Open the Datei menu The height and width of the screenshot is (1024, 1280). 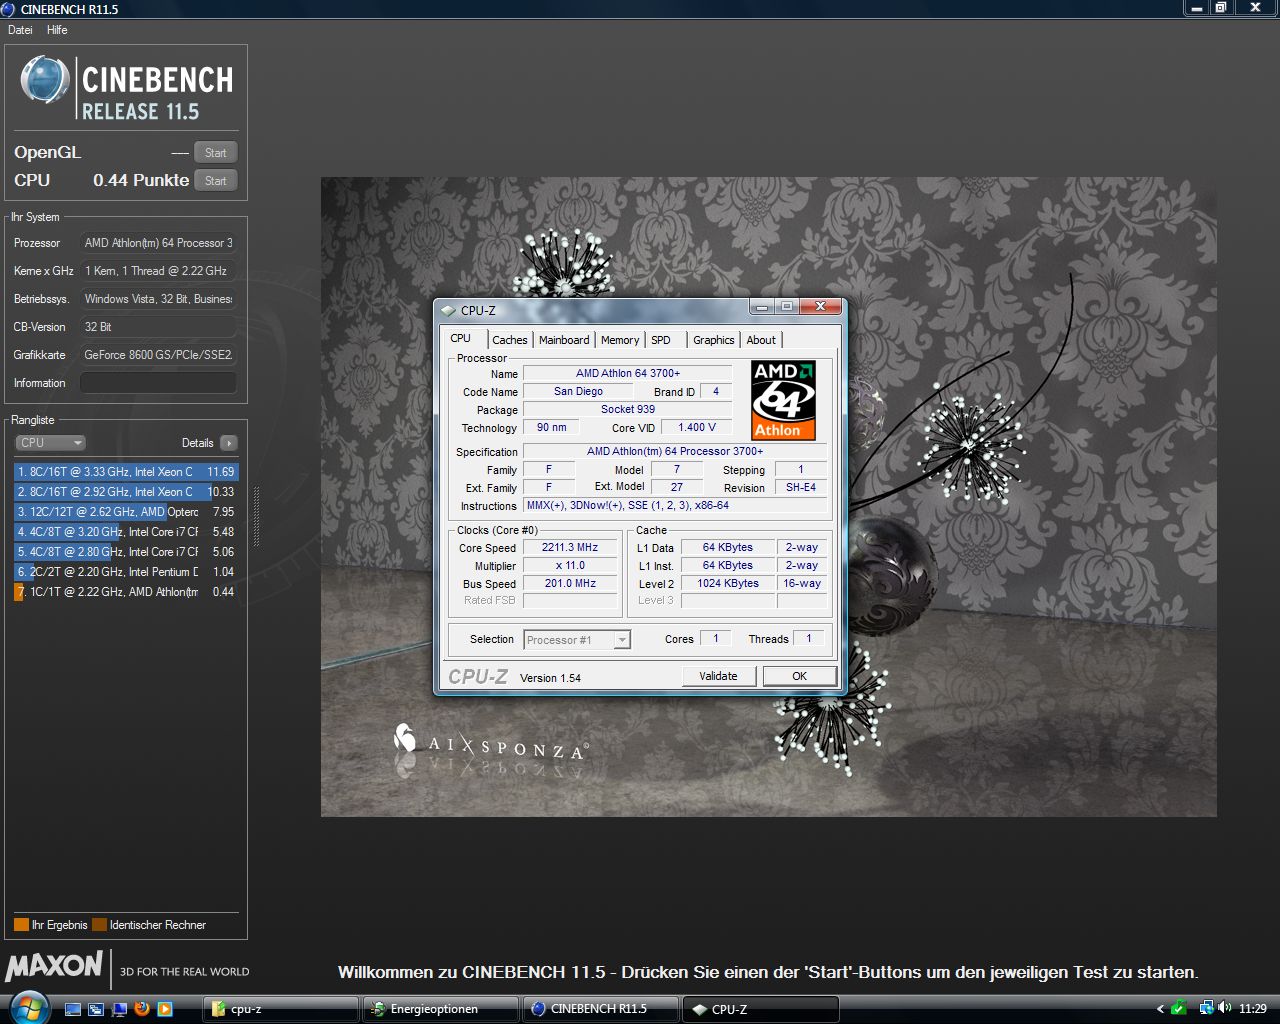[20, 30]
